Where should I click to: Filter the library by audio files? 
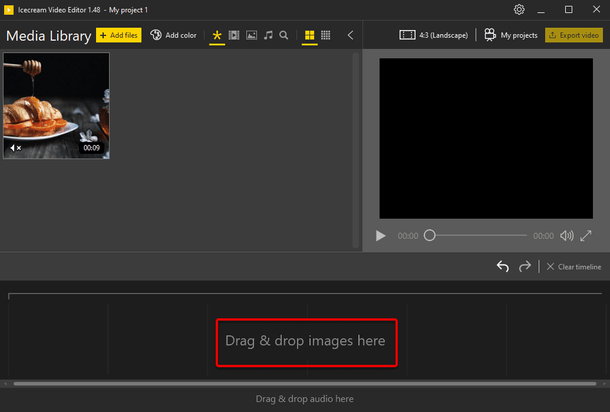[x=268, y=35]
